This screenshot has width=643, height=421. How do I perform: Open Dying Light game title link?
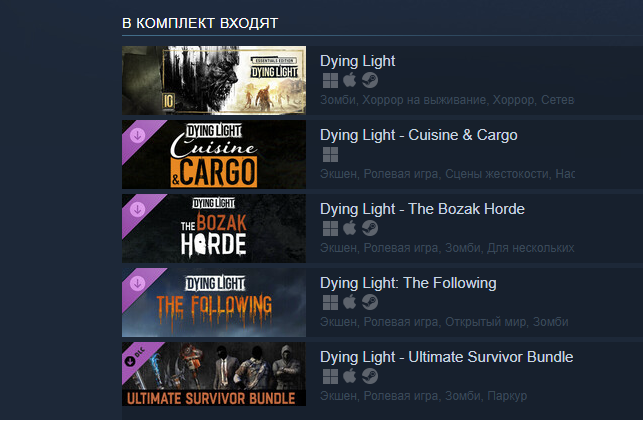[357, 61]
